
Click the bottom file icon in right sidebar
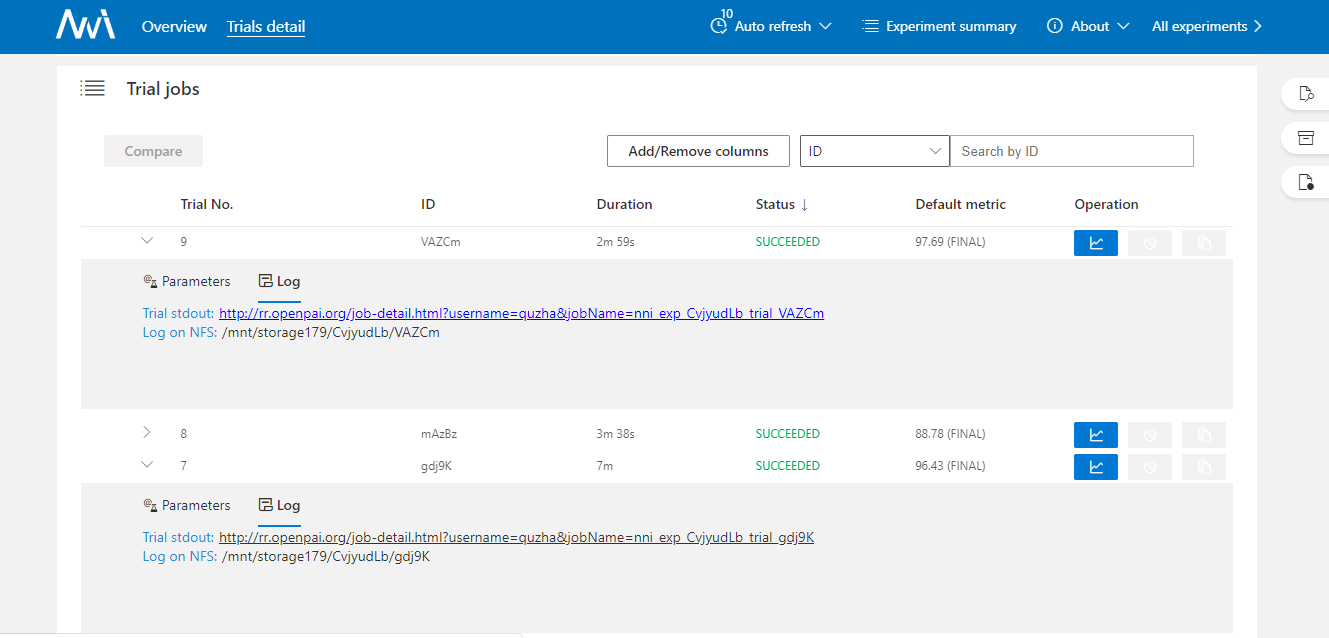1305,182
